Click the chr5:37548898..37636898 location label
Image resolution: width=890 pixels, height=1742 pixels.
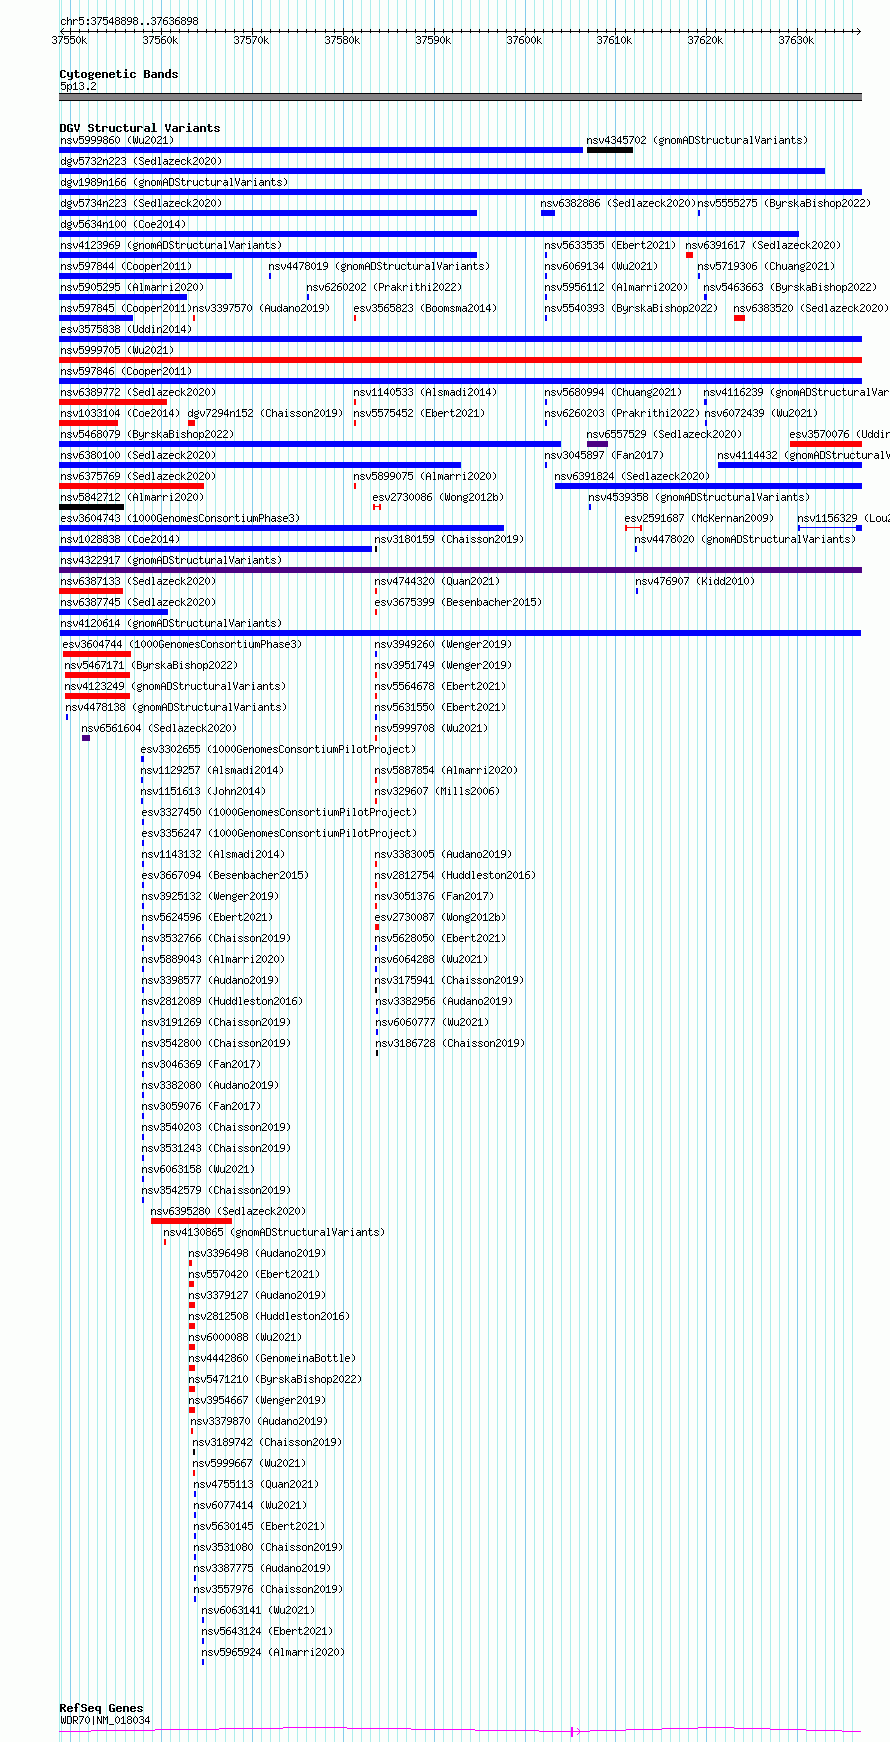tap(129, 21)
